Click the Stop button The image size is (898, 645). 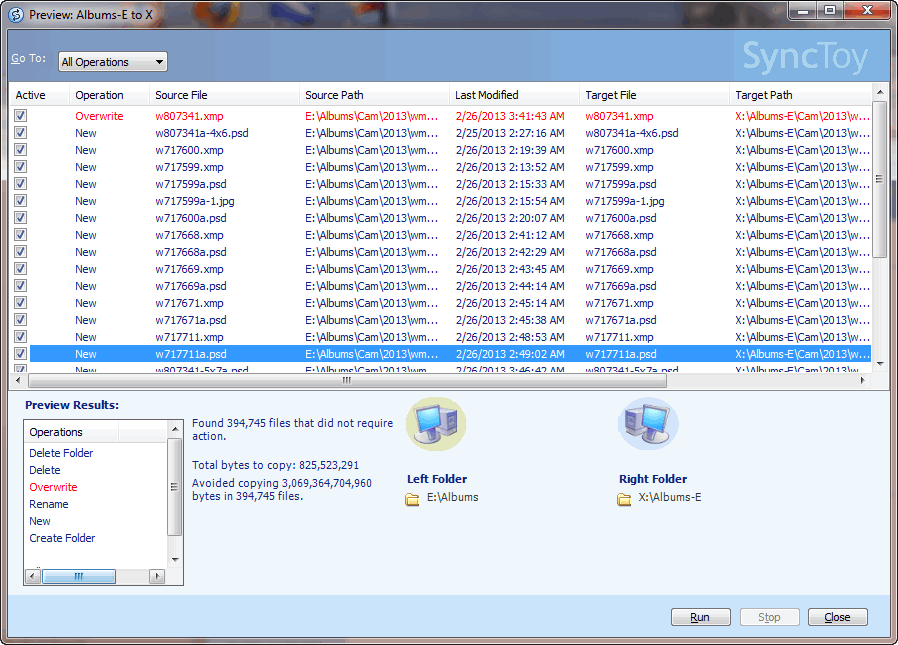point(769,617)
